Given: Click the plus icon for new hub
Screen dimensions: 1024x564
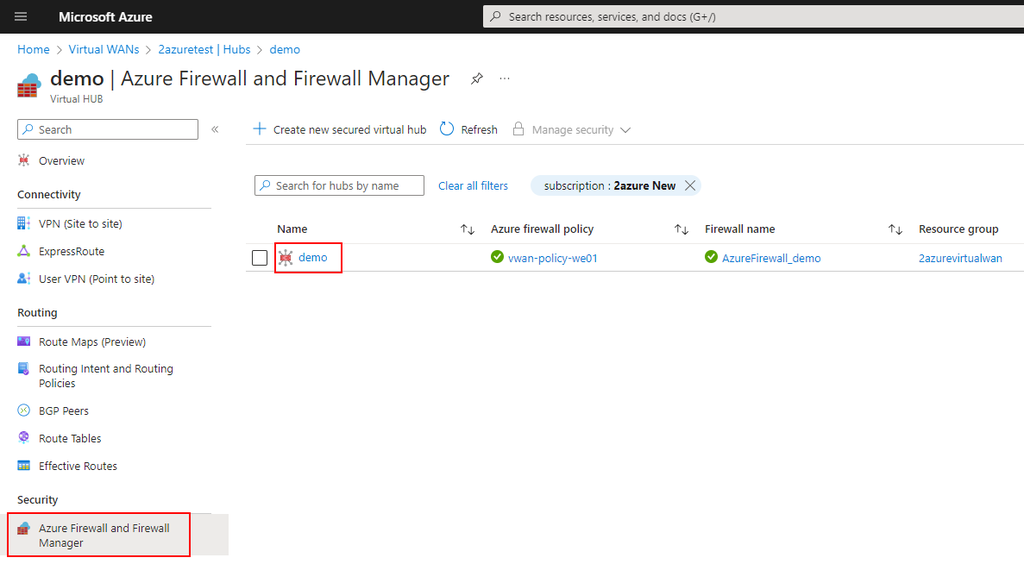Looking at the screenshot, I should pos(259,129).
